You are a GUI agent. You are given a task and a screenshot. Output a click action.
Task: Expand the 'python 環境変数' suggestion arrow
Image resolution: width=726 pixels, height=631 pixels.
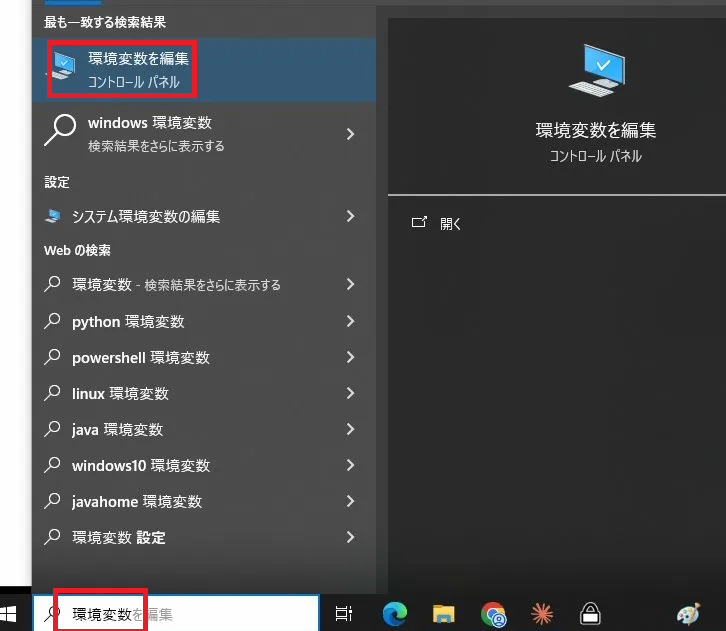click(350, 321)
